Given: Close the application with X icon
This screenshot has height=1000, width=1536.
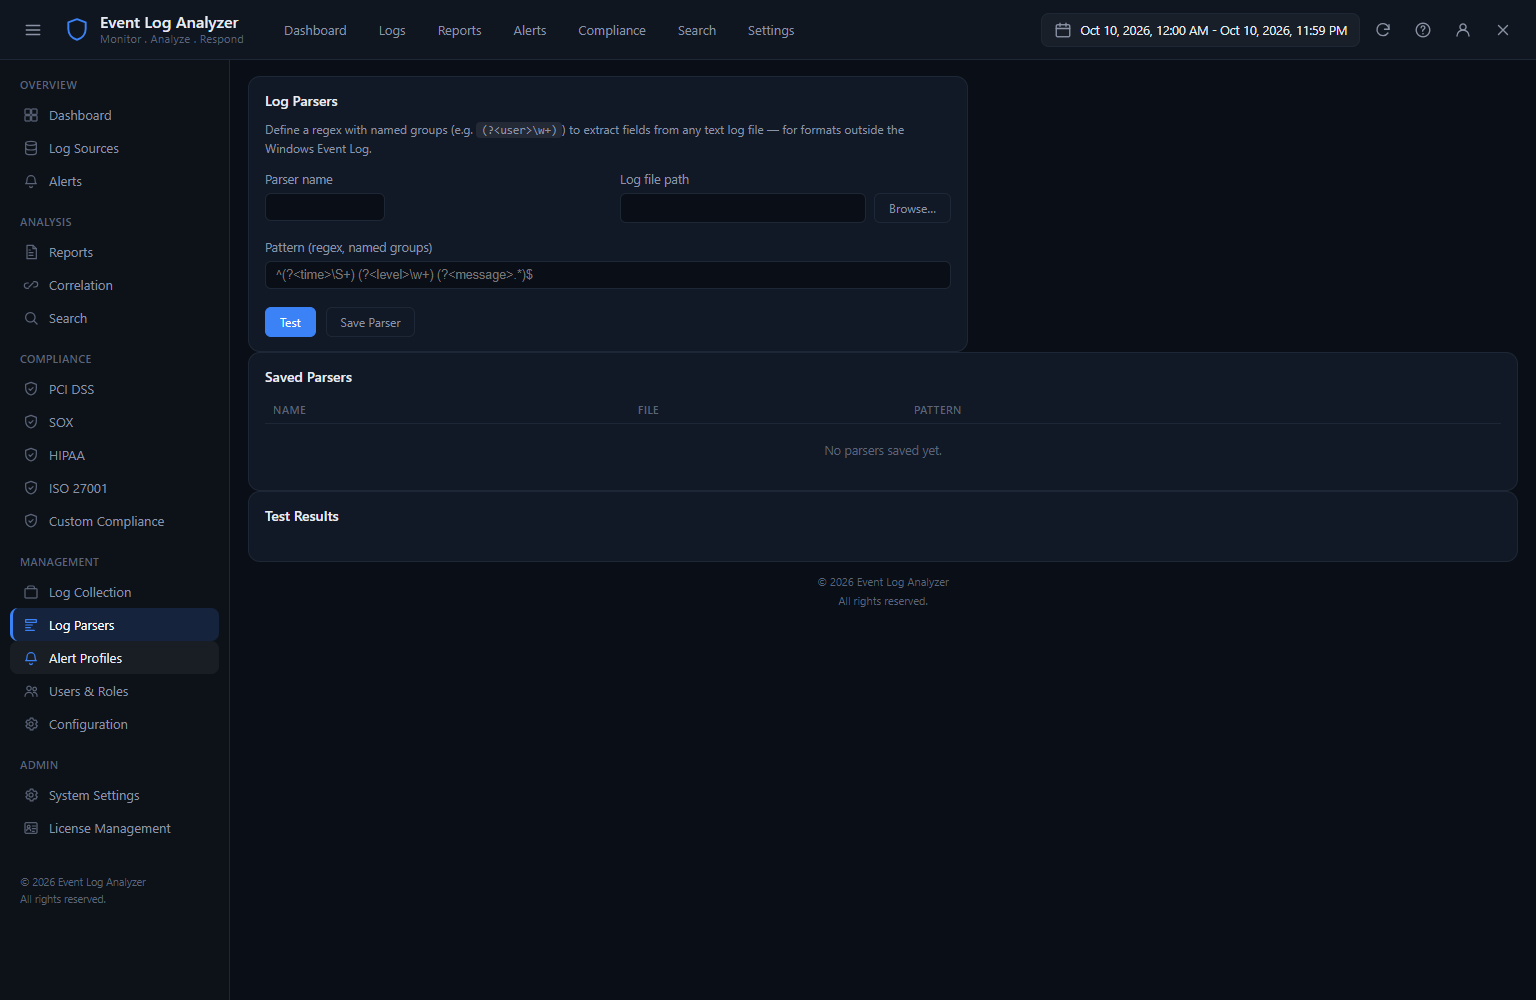Looking at the screenshot, I should 1503,30.
